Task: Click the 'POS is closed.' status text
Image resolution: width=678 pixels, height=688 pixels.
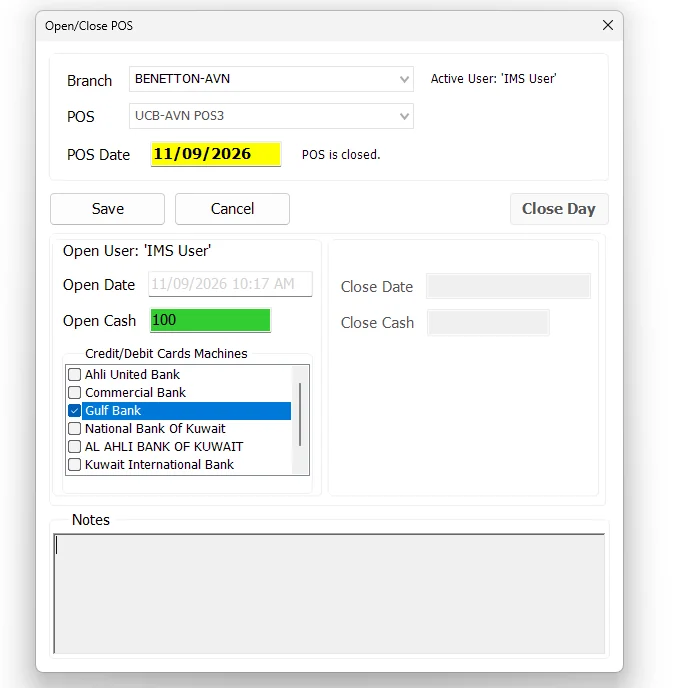Action: tap(341, 154)
